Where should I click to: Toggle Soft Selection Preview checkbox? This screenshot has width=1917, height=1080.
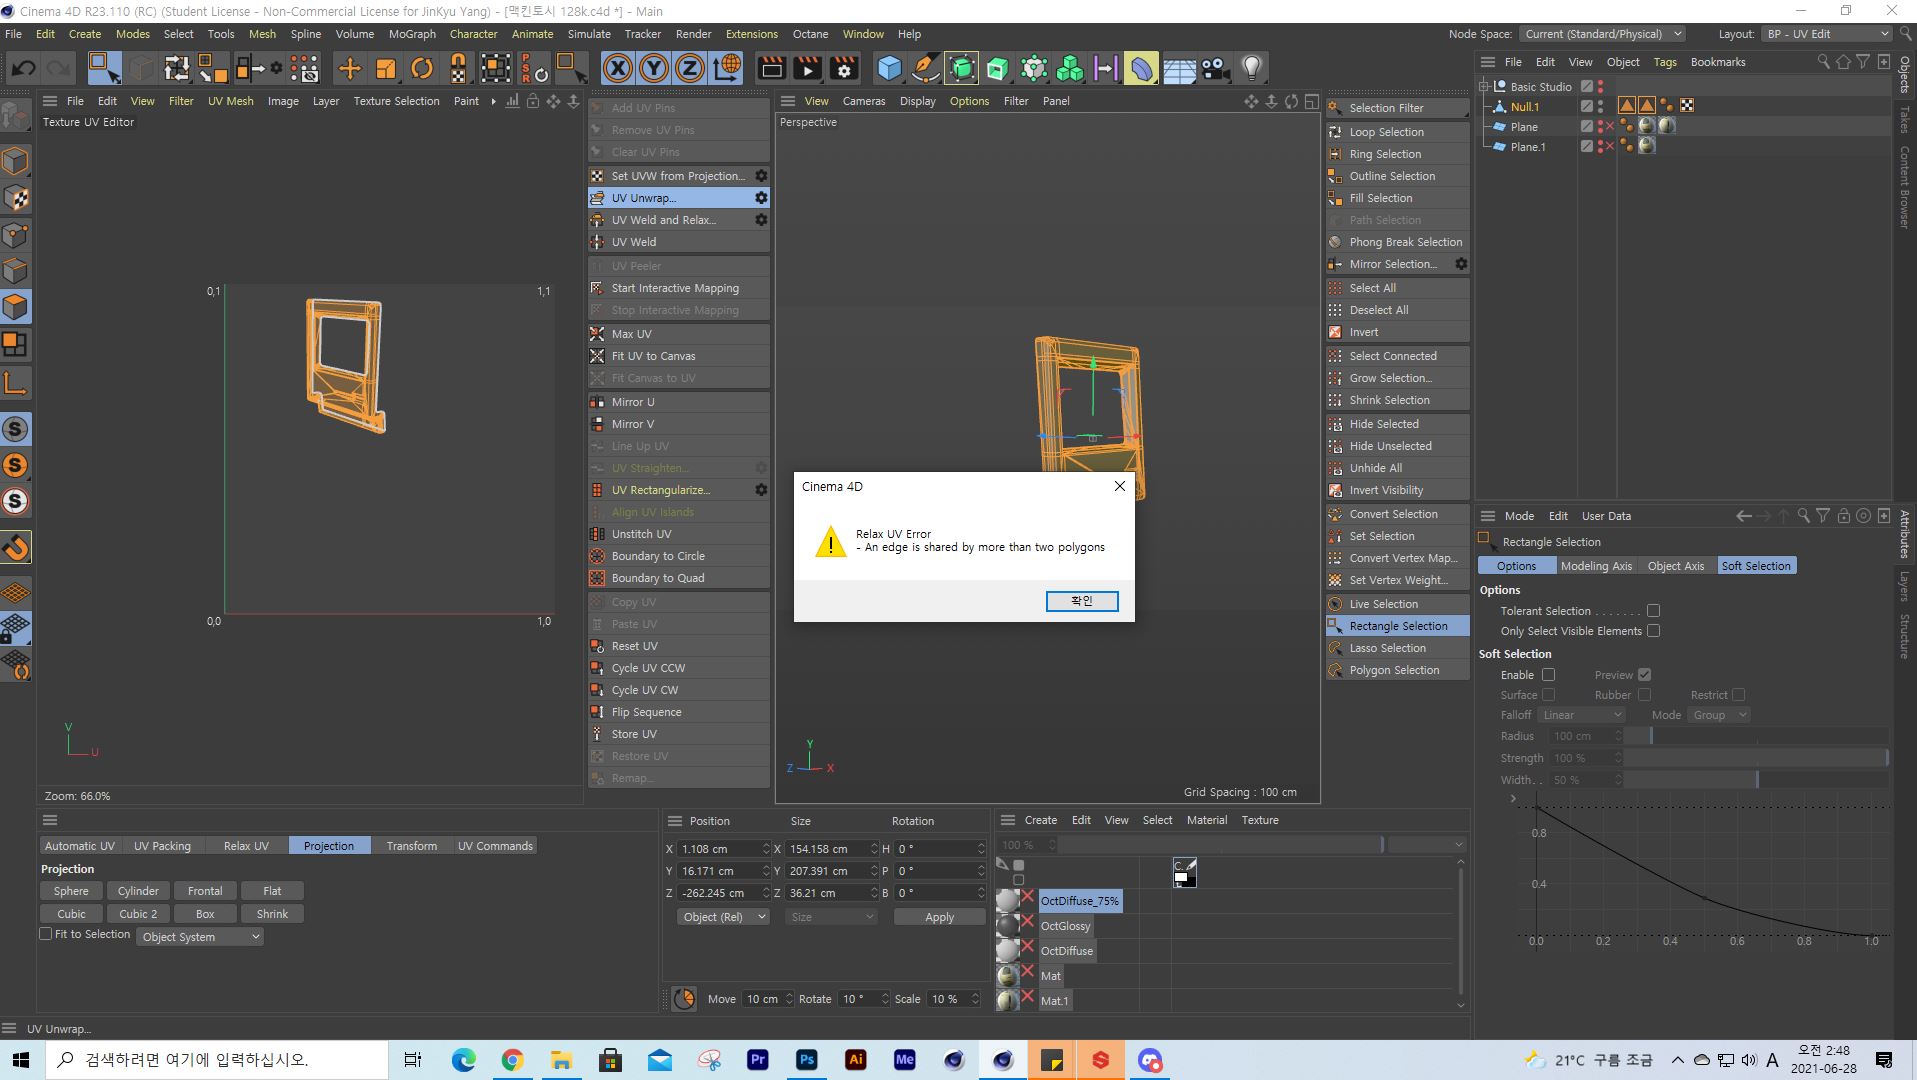click(1644, 675)
